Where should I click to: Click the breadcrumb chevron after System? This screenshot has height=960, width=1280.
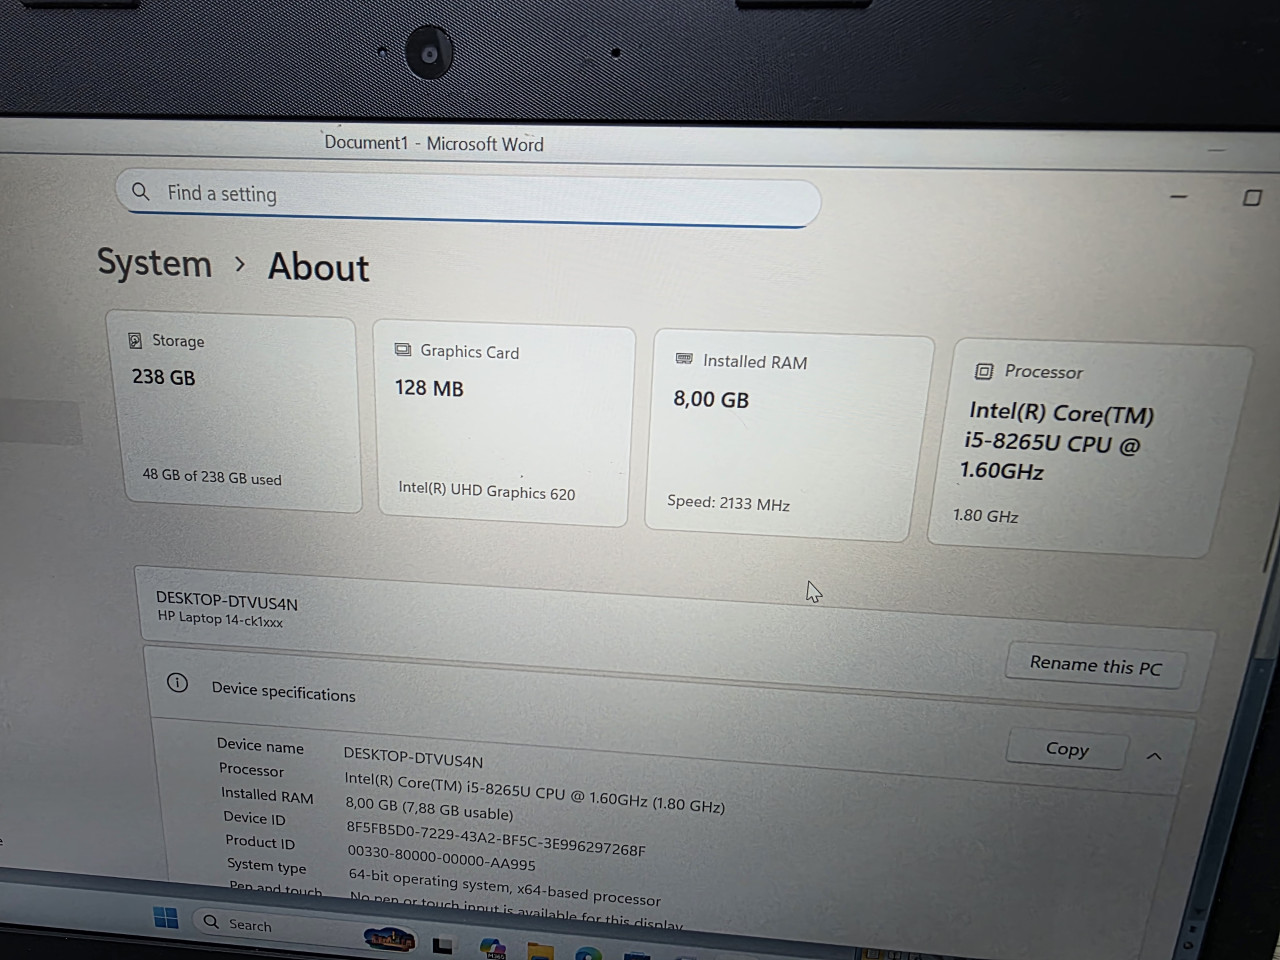(240, 264)
